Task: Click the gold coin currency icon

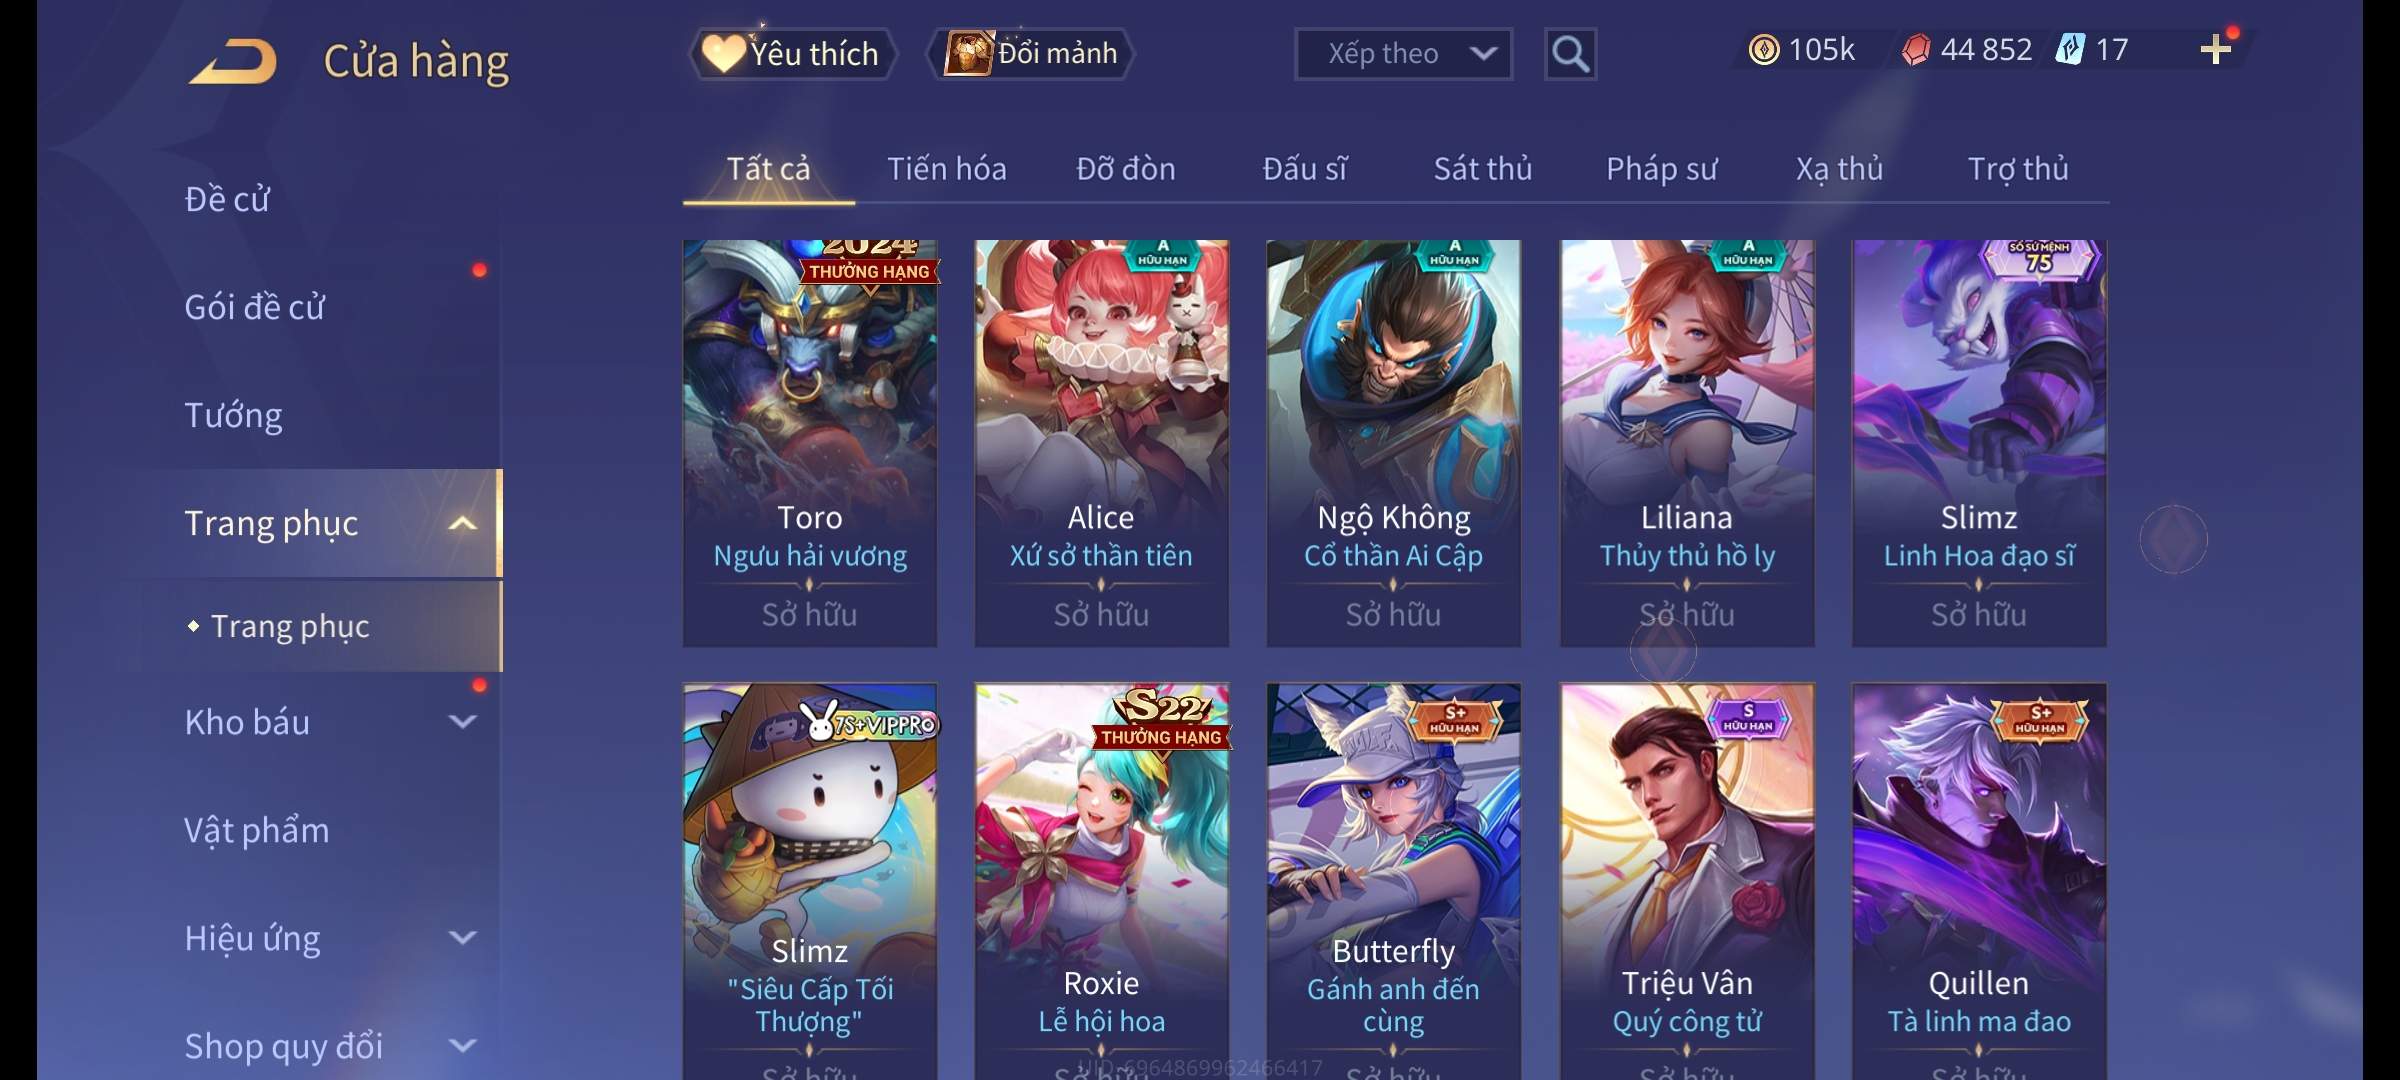Action: [1764, 50]
